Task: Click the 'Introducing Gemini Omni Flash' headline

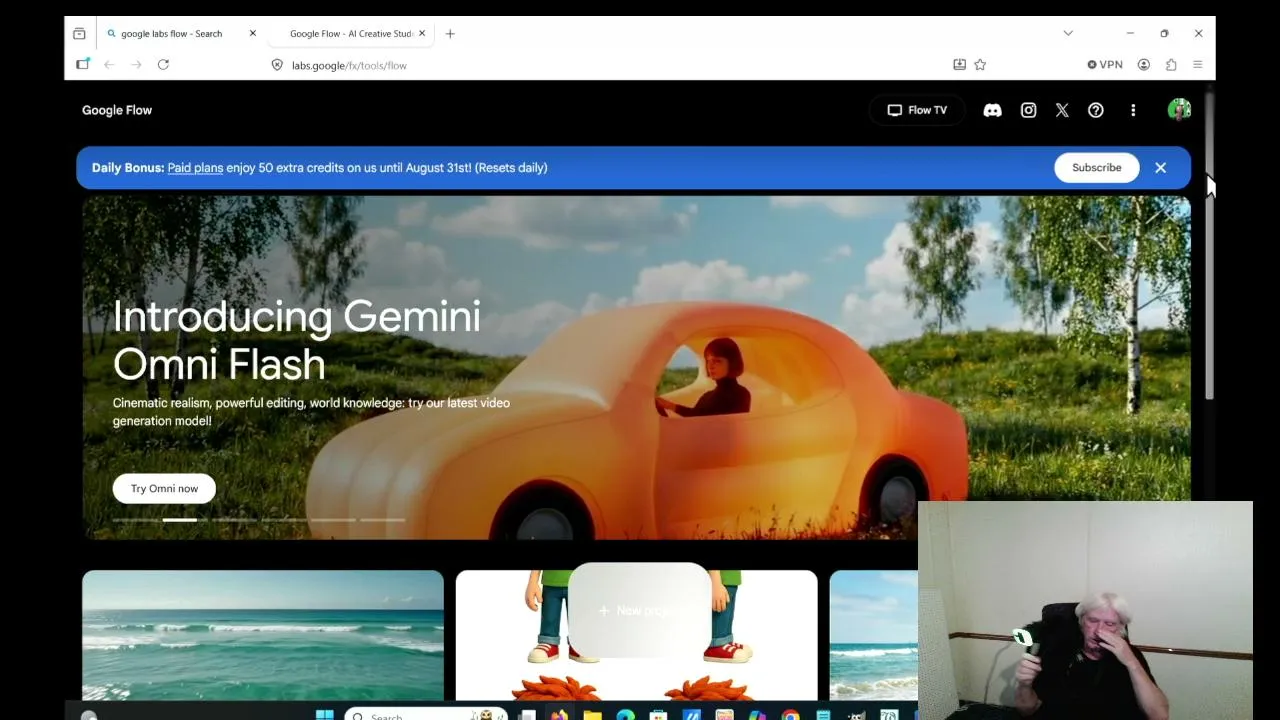Action: (x=297, y=340)
